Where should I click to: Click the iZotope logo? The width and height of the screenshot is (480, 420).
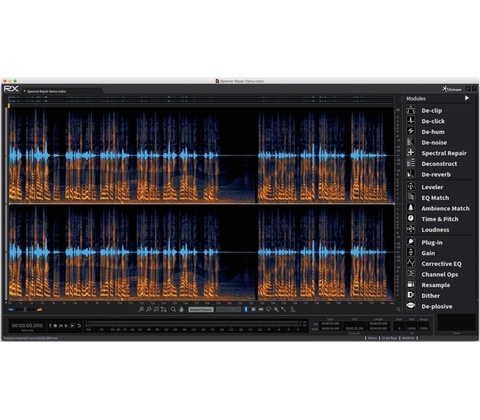pyautogui.click(x=452, y=89)
